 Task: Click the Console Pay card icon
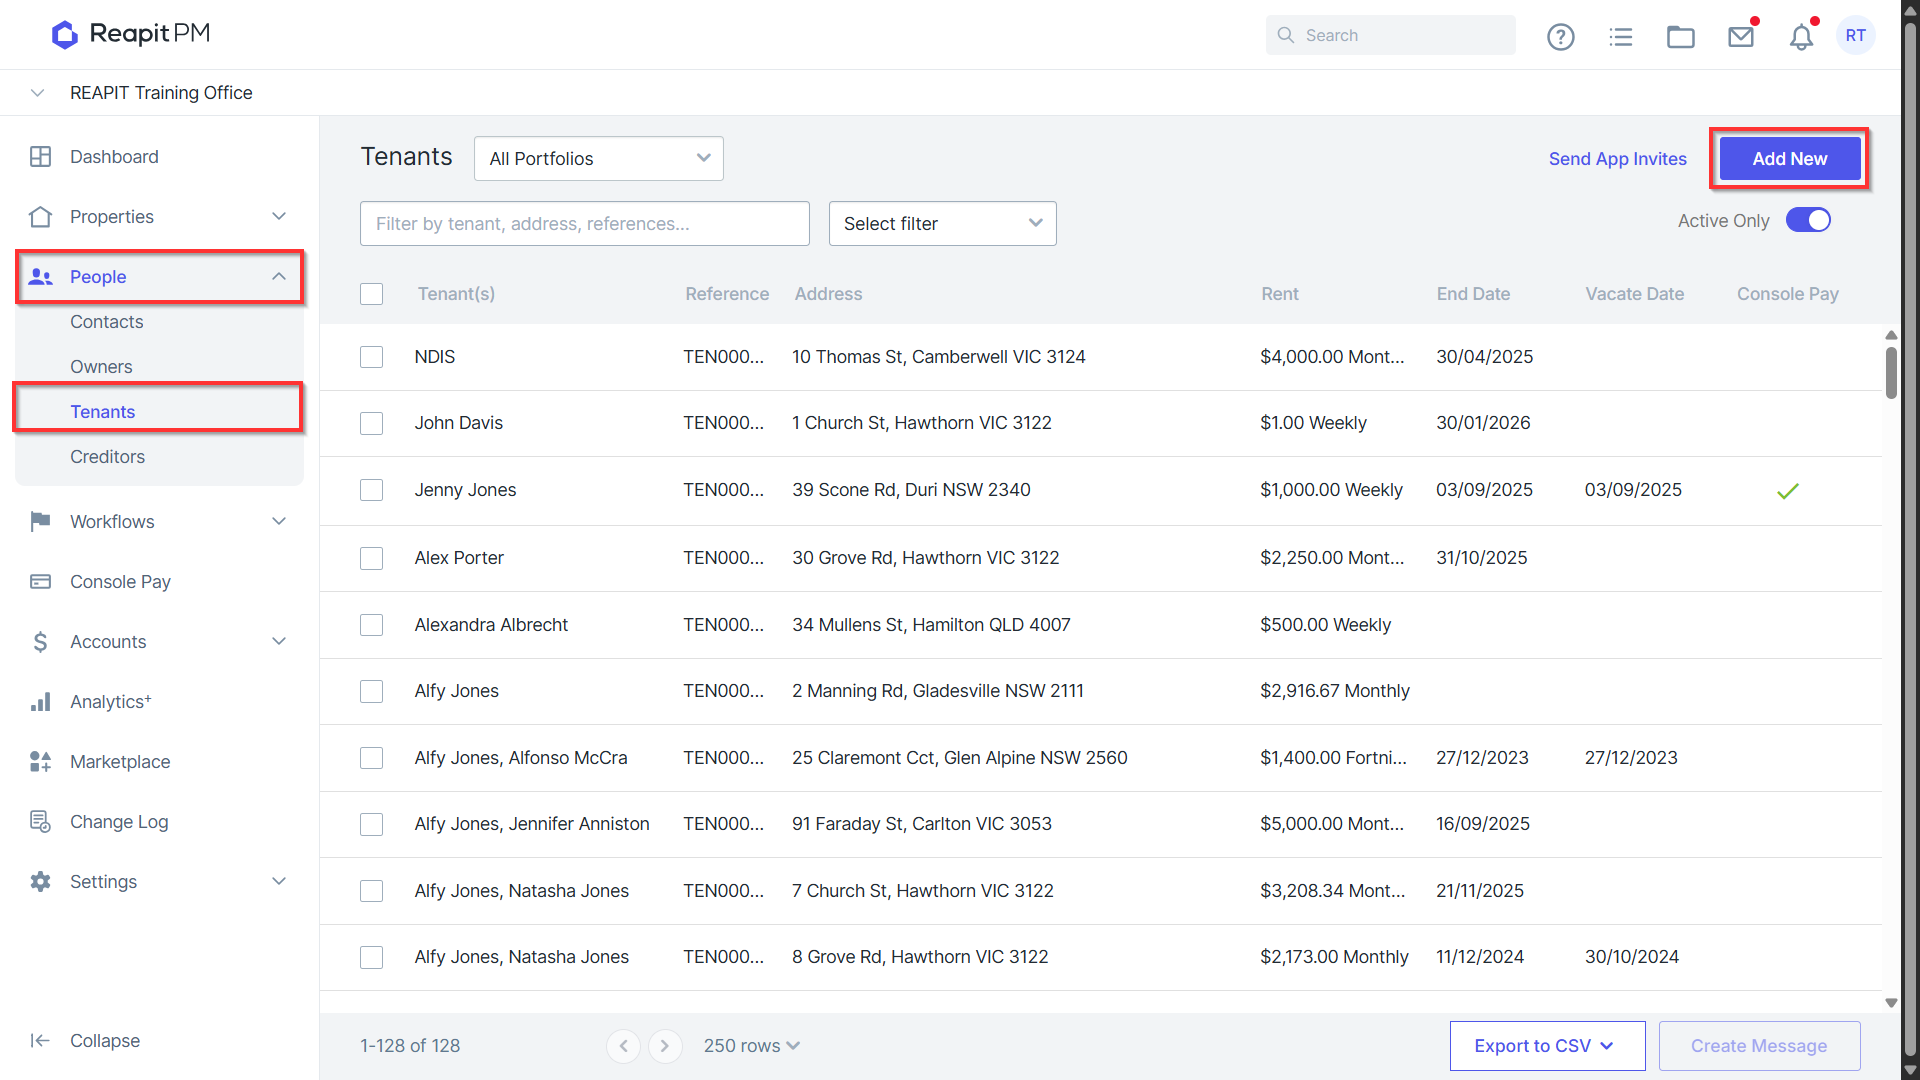tap(40, 581)
